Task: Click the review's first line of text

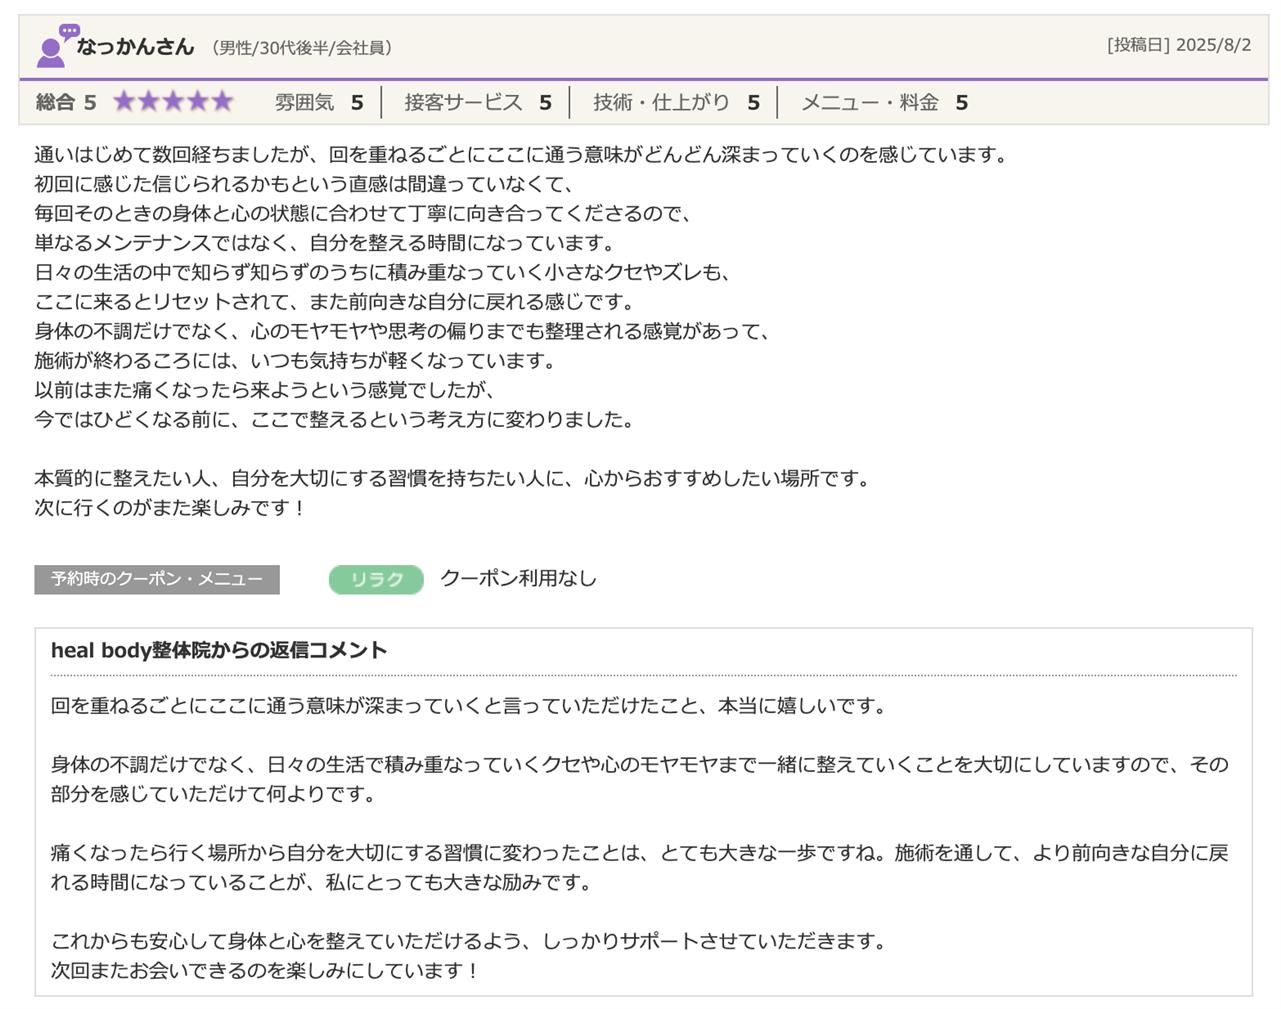Action: click(522, 155)
